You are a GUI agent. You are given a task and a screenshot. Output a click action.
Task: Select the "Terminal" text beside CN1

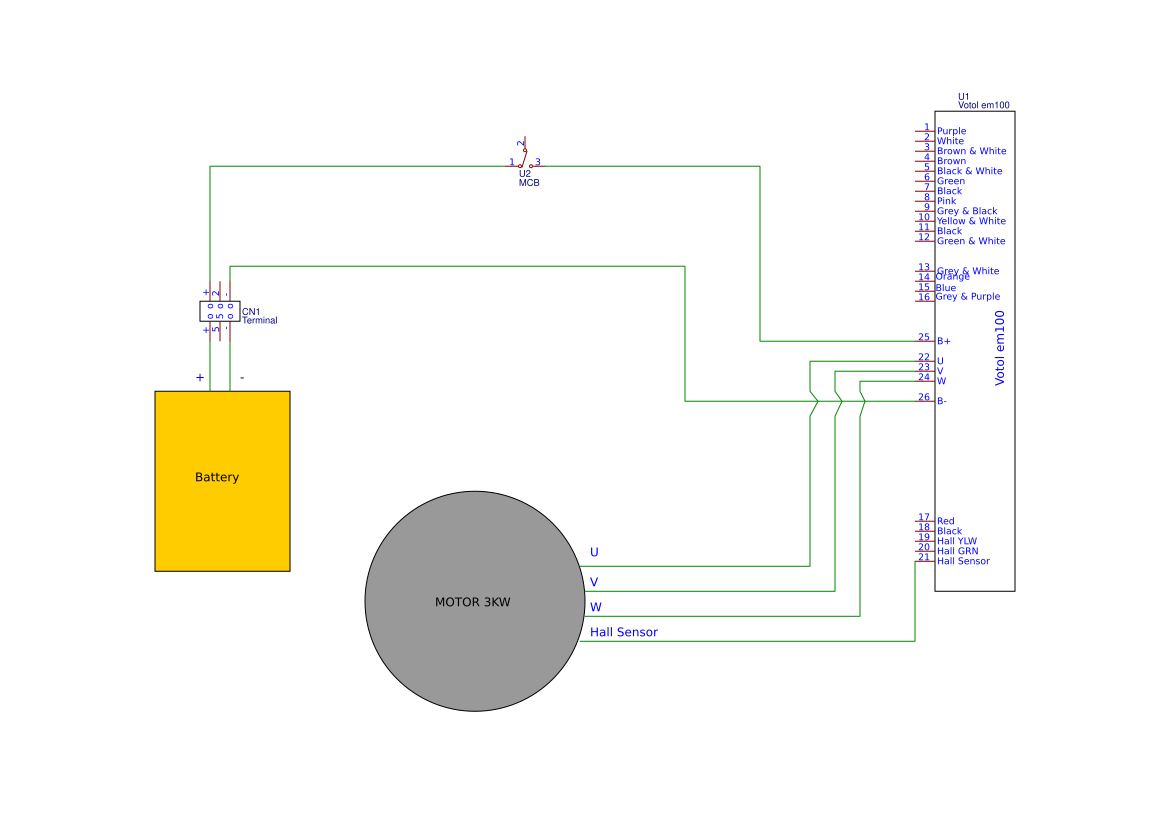pyautogui.click(x=259, y=320)
